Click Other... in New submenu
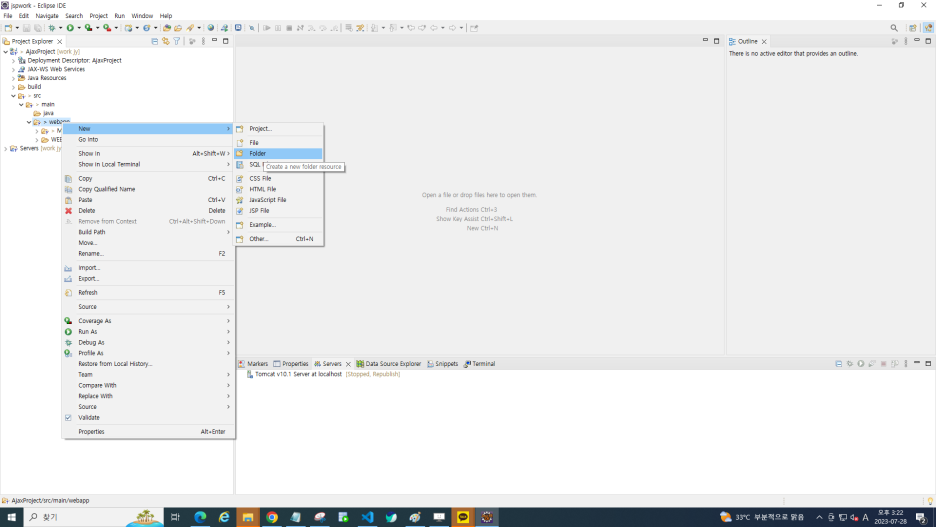Viewport: 936px width, 527px height. coord(279,239)
